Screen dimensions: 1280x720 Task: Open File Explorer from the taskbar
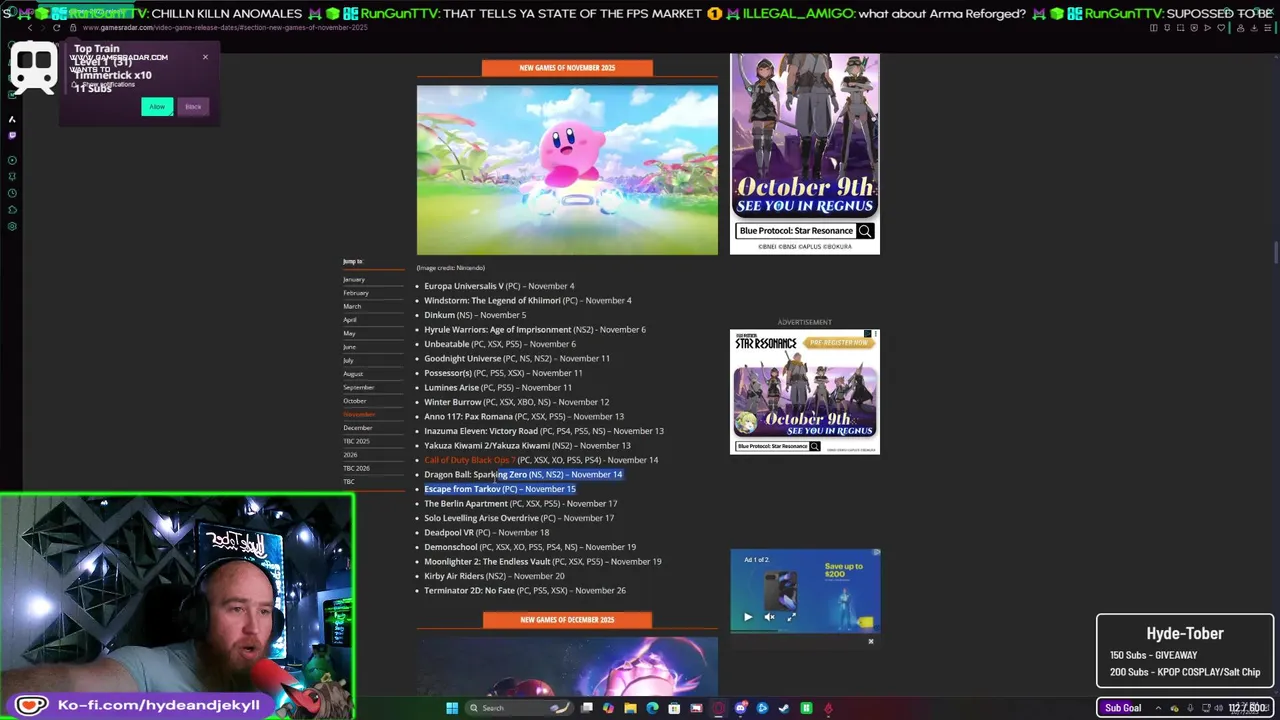point(630,708)
